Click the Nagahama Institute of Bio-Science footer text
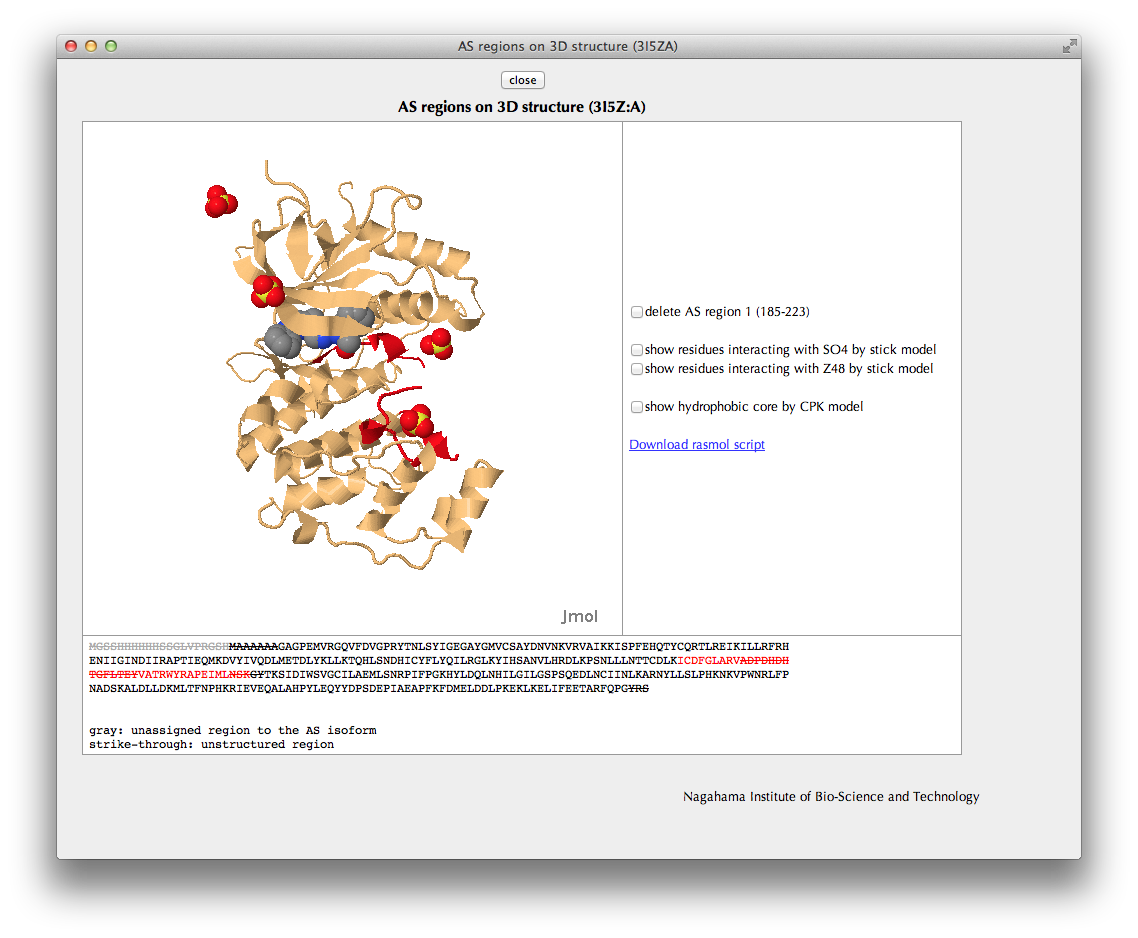 point(831,797)
